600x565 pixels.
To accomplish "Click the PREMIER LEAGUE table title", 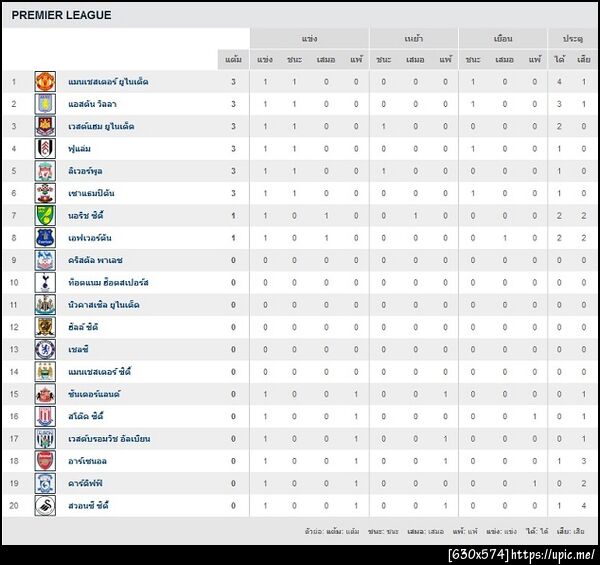I will 62,16.
